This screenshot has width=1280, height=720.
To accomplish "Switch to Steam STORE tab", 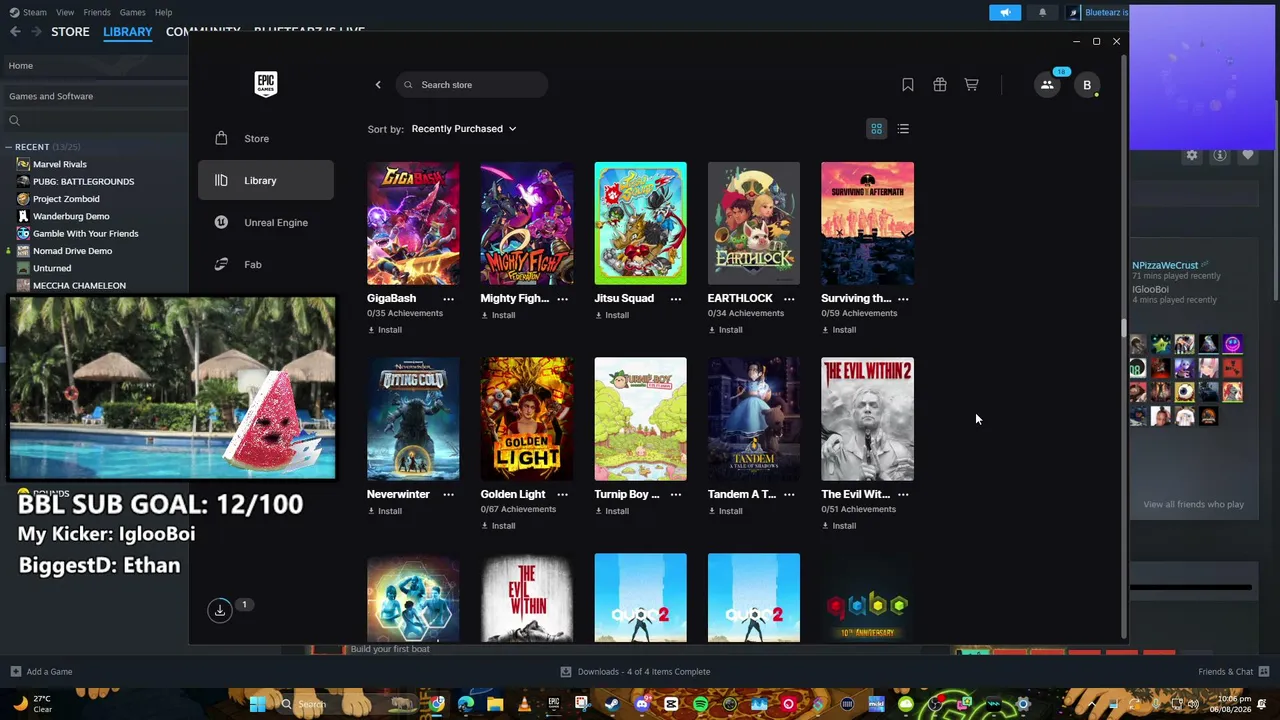I will 70,32.
